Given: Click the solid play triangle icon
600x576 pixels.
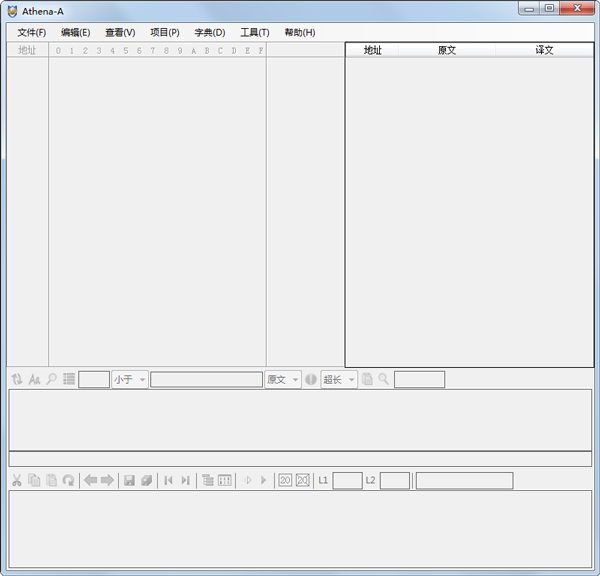Looking at the screenshot, I should [x=263, y=480].
